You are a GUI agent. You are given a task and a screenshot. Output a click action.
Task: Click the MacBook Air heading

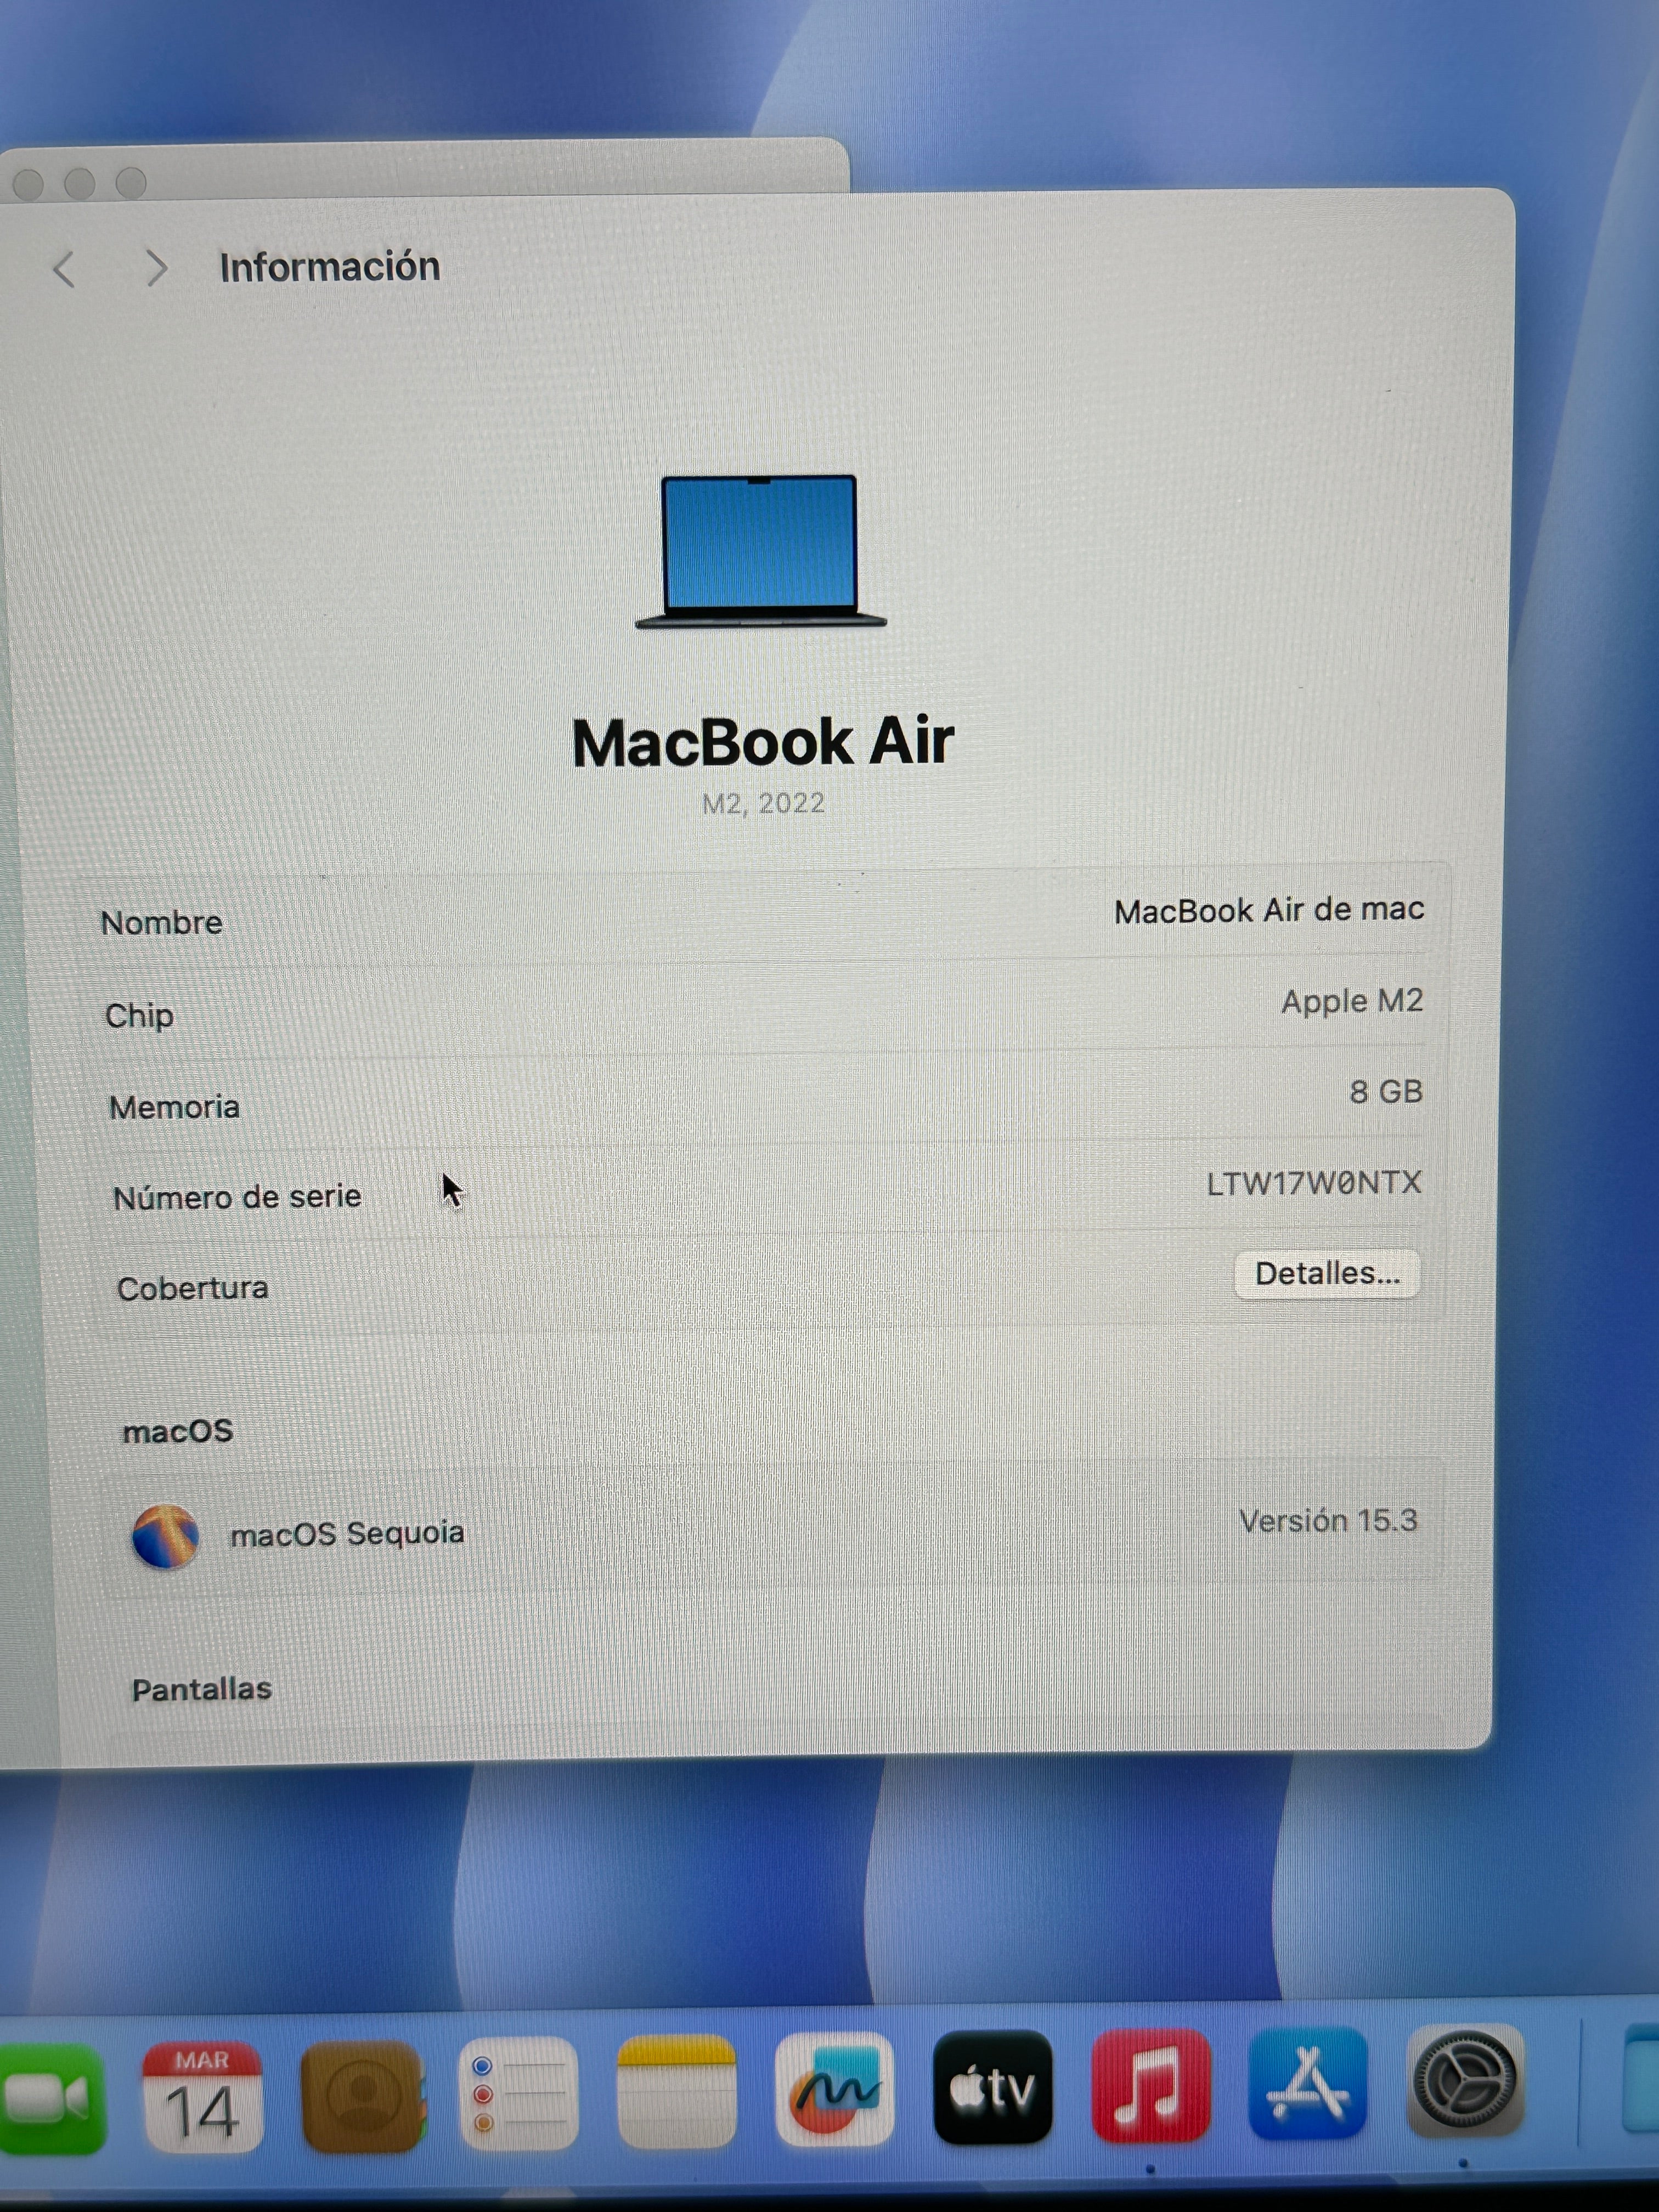[762, 743]
